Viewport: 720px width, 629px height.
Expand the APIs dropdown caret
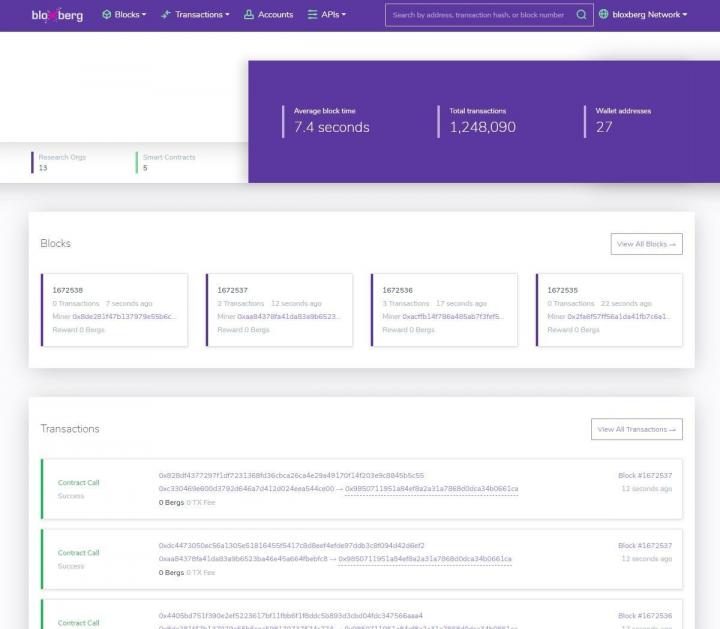(x=344, y=15)
